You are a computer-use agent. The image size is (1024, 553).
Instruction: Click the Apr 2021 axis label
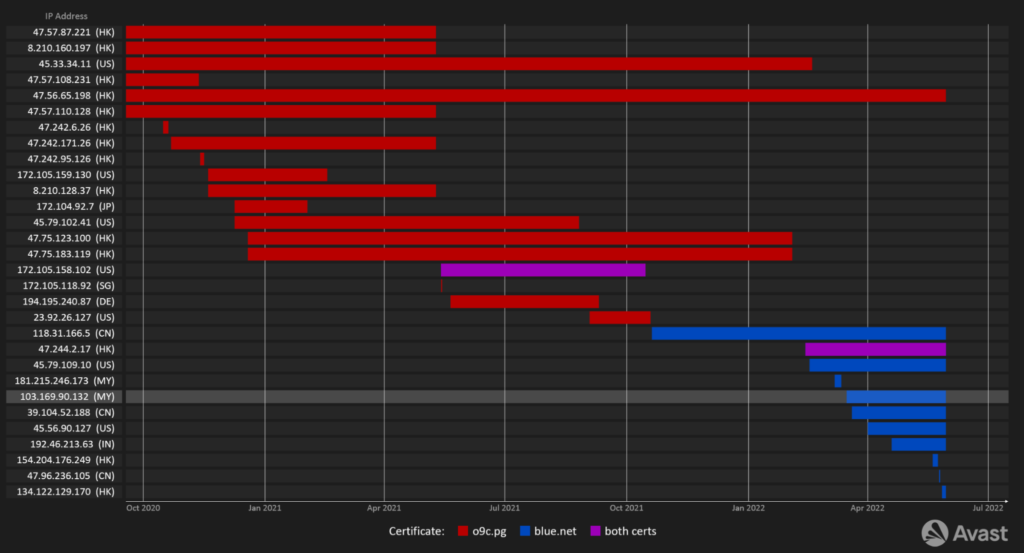(x=384, y=508)
